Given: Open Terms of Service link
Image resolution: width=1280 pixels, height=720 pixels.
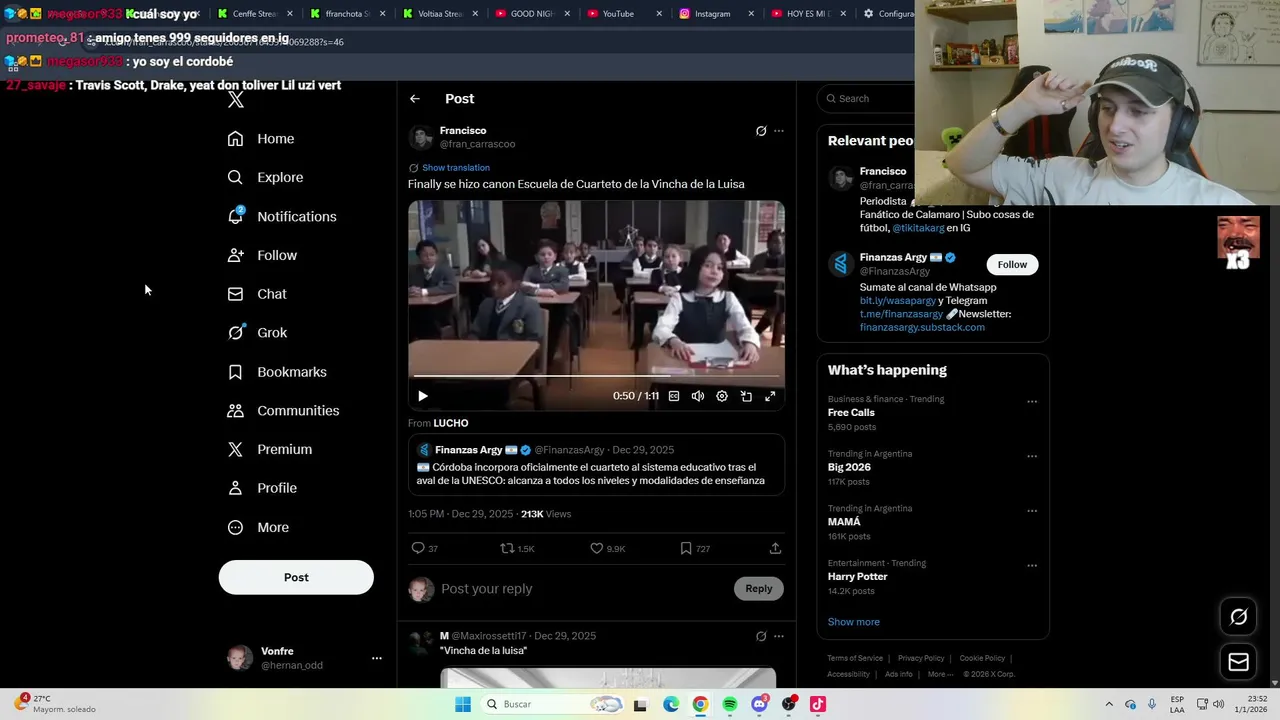Looking at the screenshot, I should tap(855, 659).
